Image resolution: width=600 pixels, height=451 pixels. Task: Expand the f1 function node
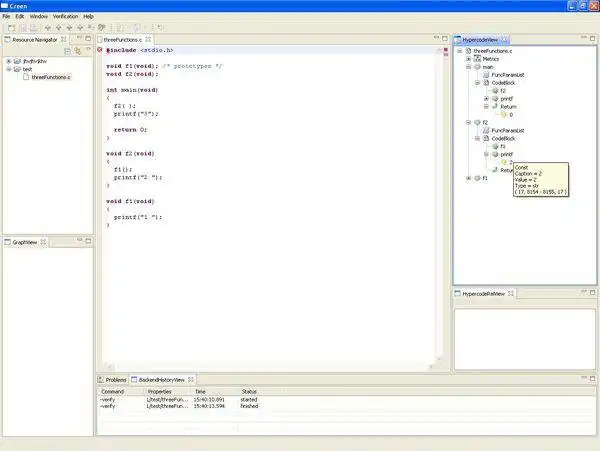click(468, 178)
